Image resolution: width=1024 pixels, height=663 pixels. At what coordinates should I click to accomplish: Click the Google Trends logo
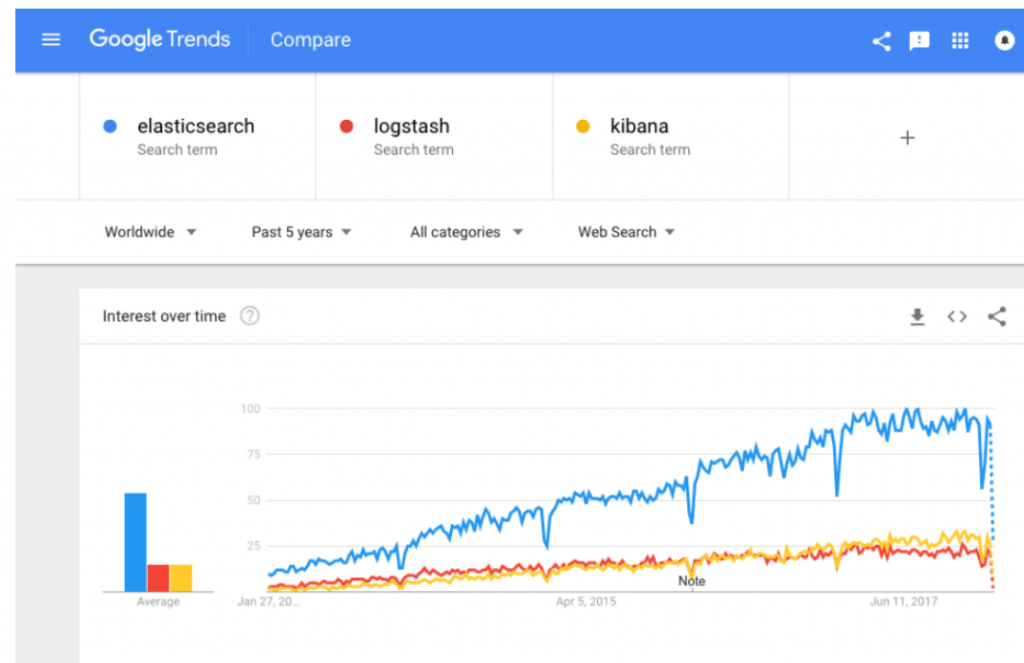[160, 40]
